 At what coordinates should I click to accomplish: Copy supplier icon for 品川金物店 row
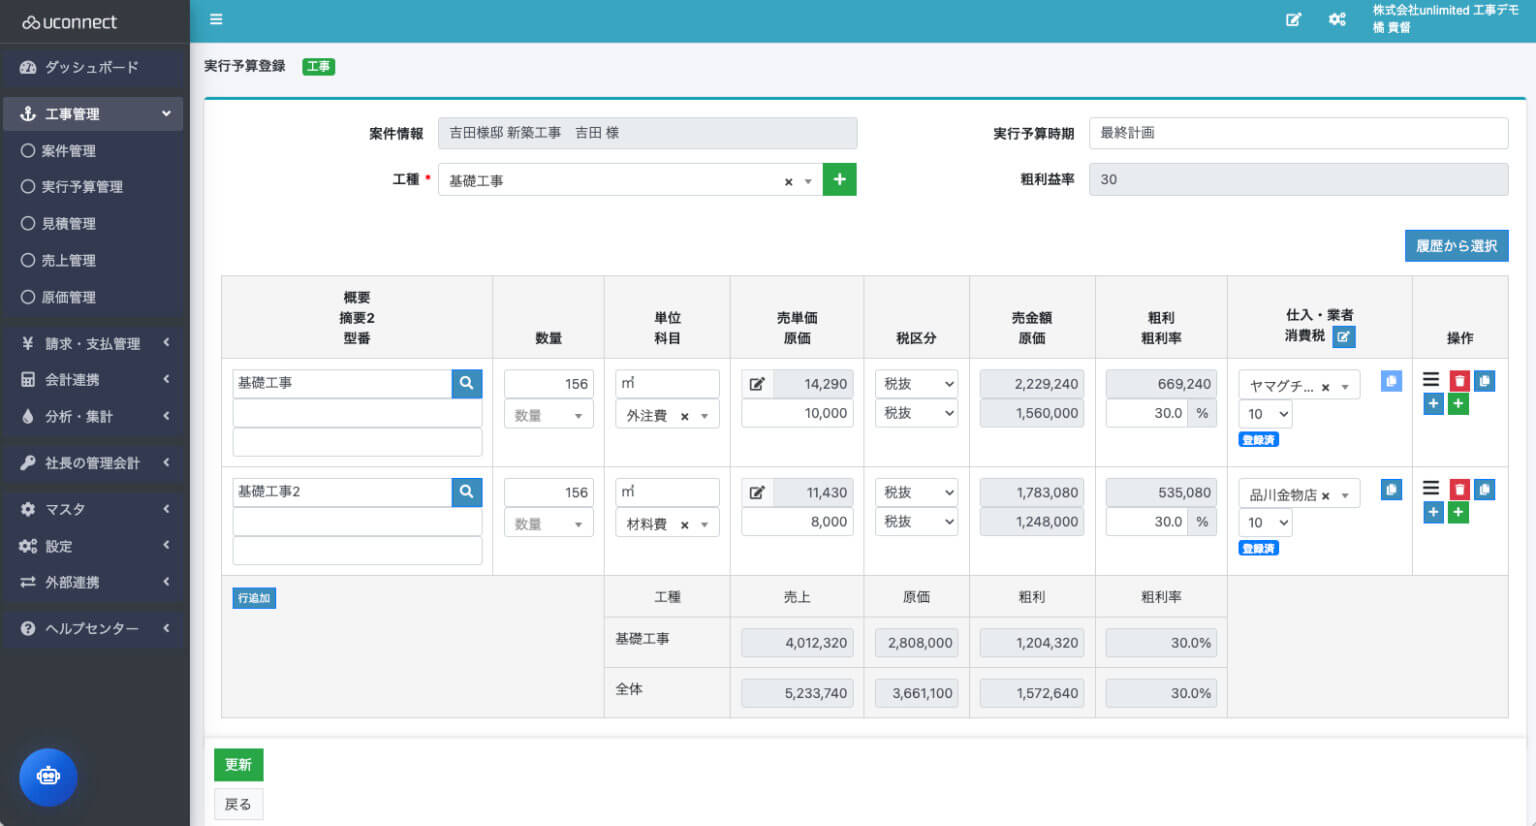tap(1391, 490)
